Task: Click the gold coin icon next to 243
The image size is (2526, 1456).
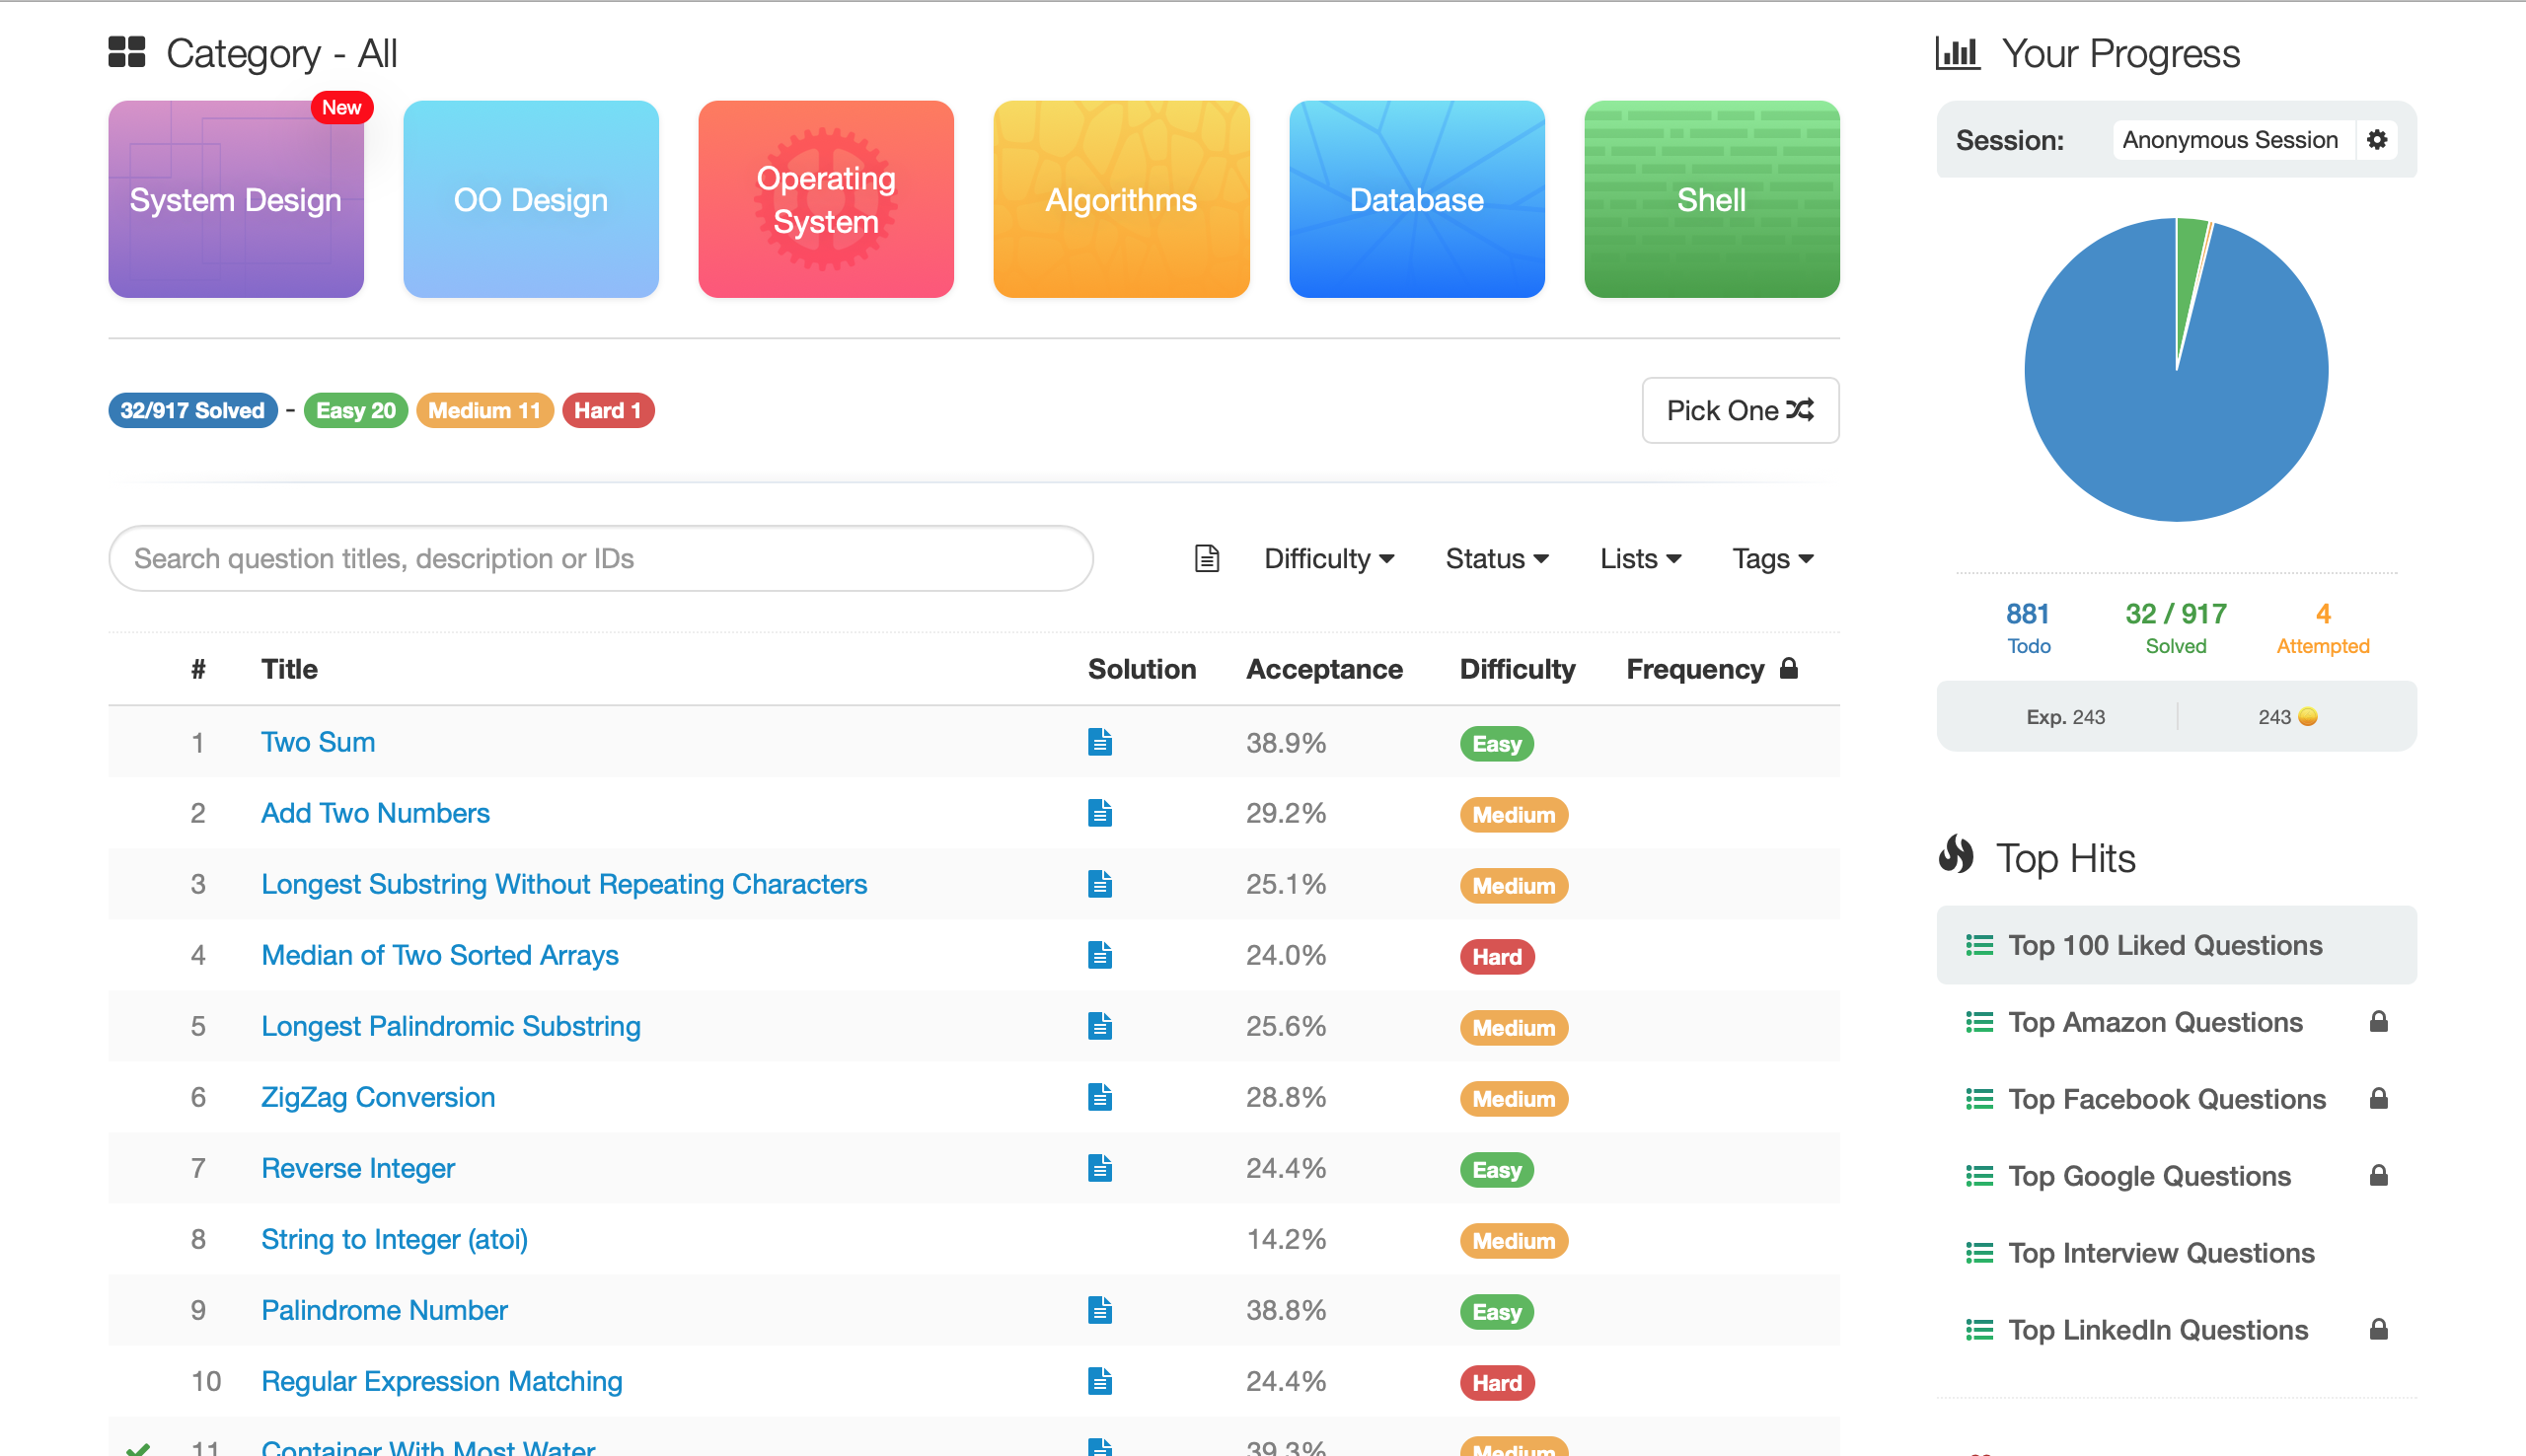Action: click(2308, 716)
